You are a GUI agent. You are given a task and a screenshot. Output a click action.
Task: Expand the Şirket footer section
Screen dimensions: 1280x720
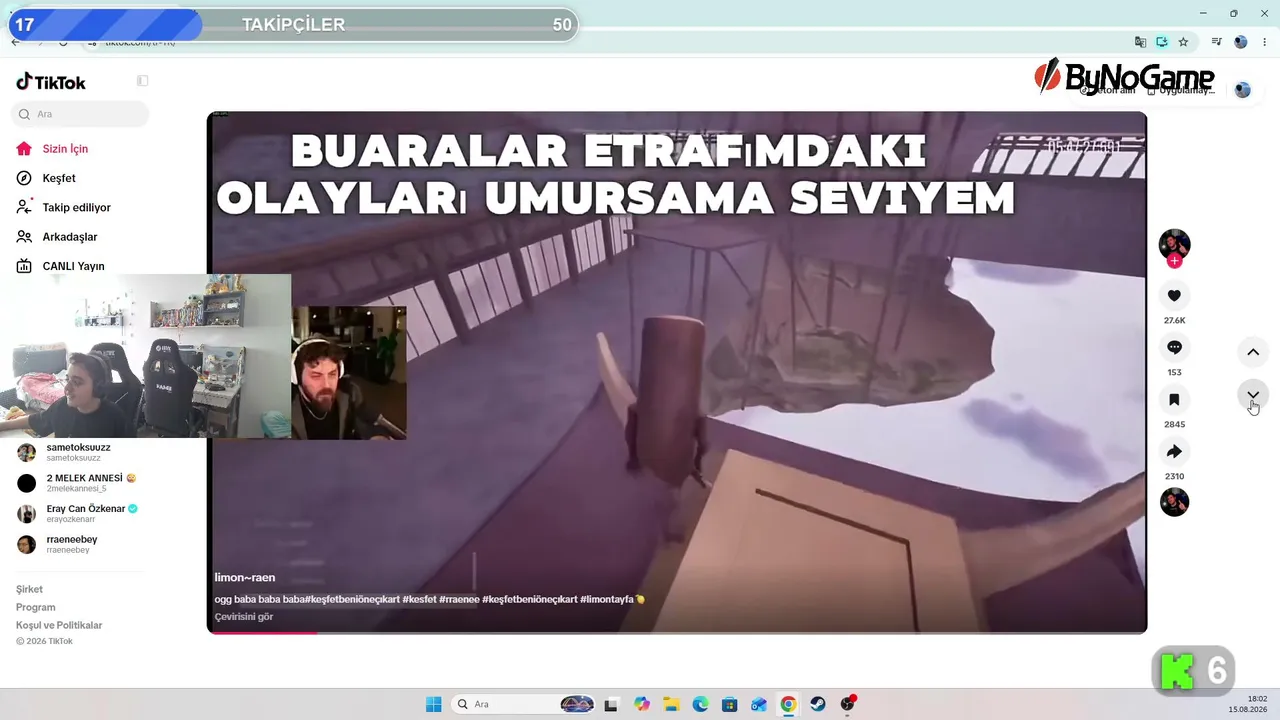pos(30,589)
